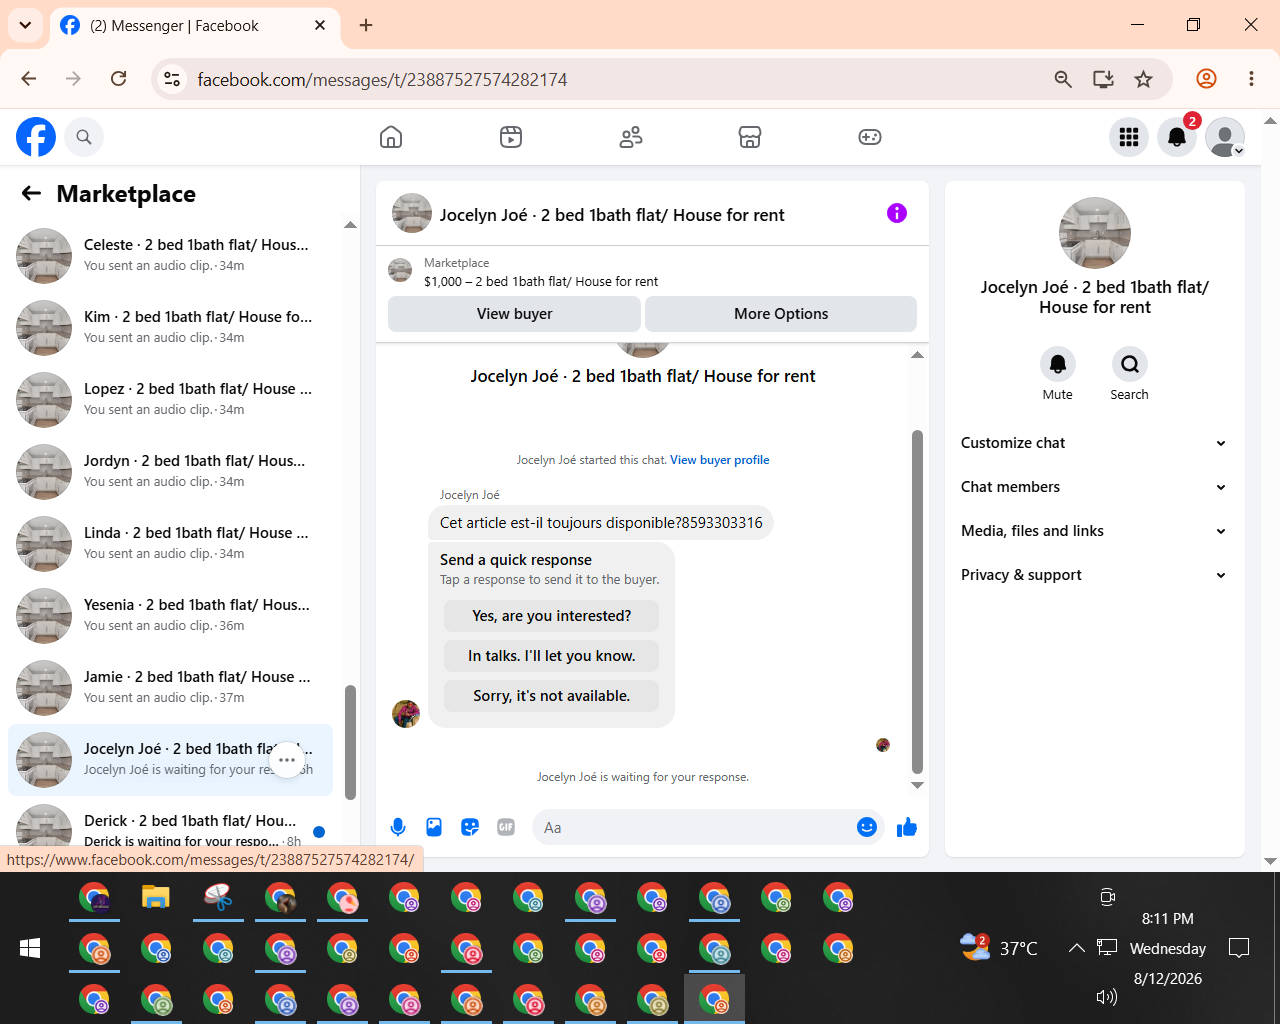Click View buyer button
The width and height of the screenshot is (1280, 1024).
[514, 314]
